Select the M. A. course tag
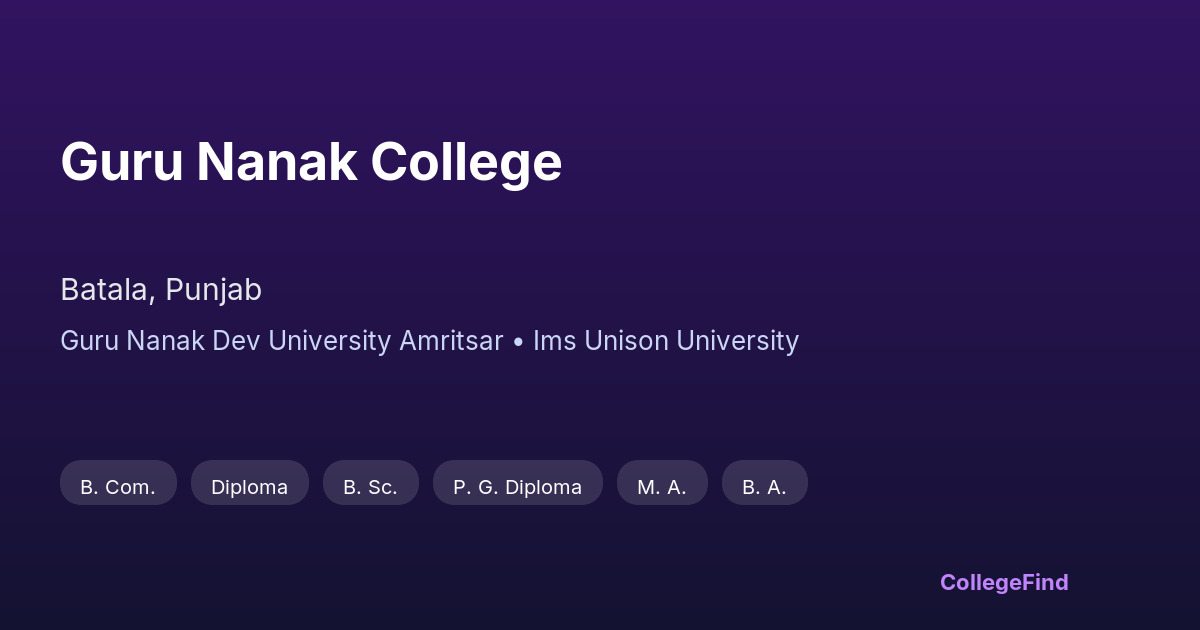 click(x=662, y=487)
